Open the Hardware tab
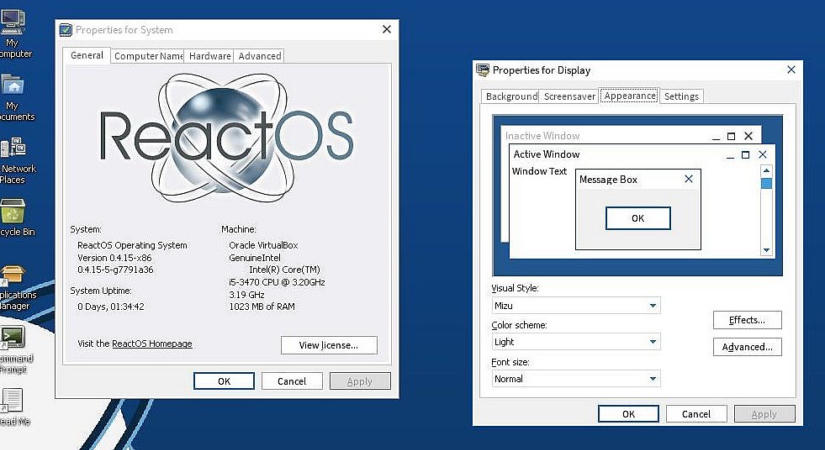The width and height of the screenshot is (825, 450). point(209,56)
